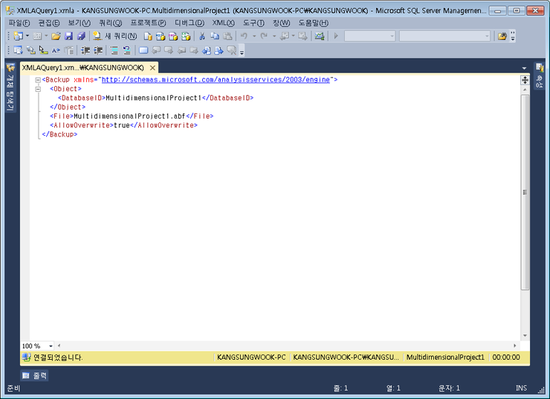Click the Undo arrow icon
The height and width of the screenshot is (399, 550).
(244, 36)
